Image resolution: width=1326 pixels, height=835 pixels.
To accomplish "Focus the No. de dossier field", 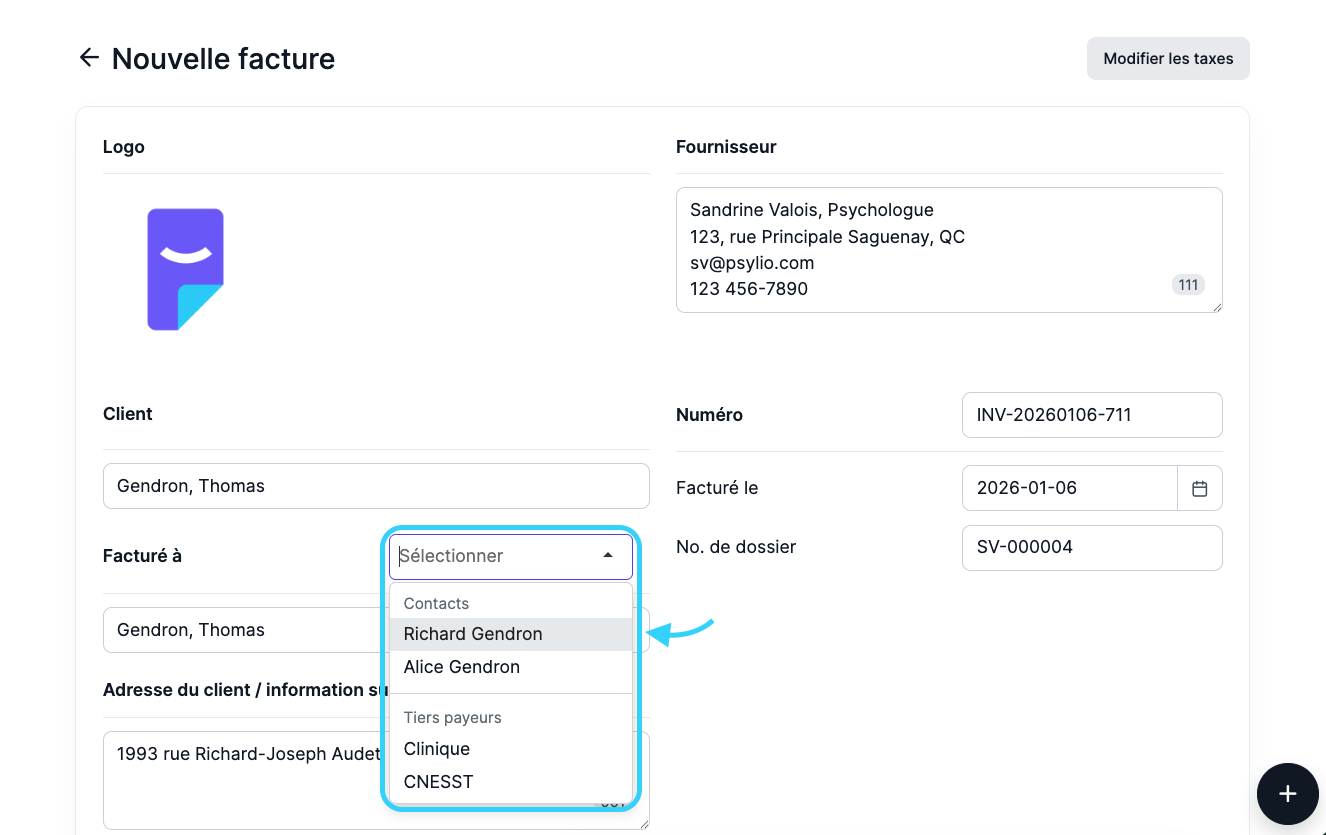I will [1091, 548].
